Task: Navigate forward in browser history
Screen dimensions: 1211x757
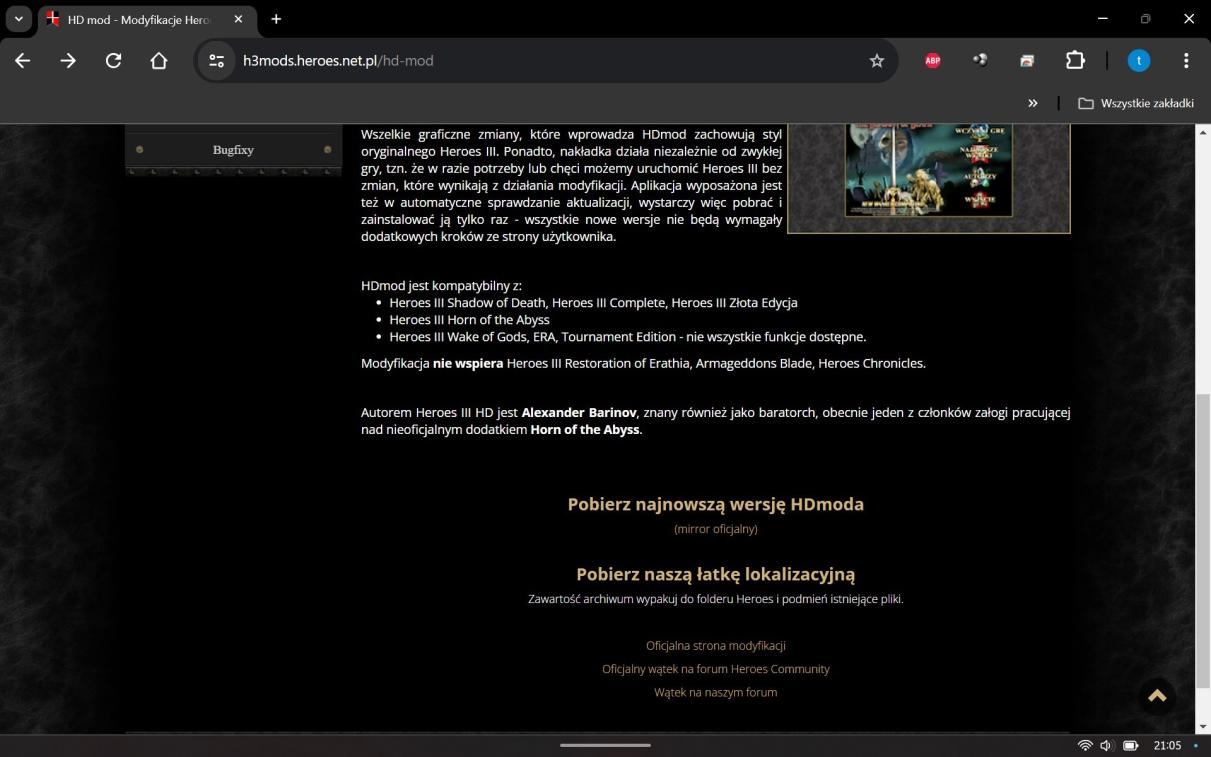Action: (x=68, y=60)
